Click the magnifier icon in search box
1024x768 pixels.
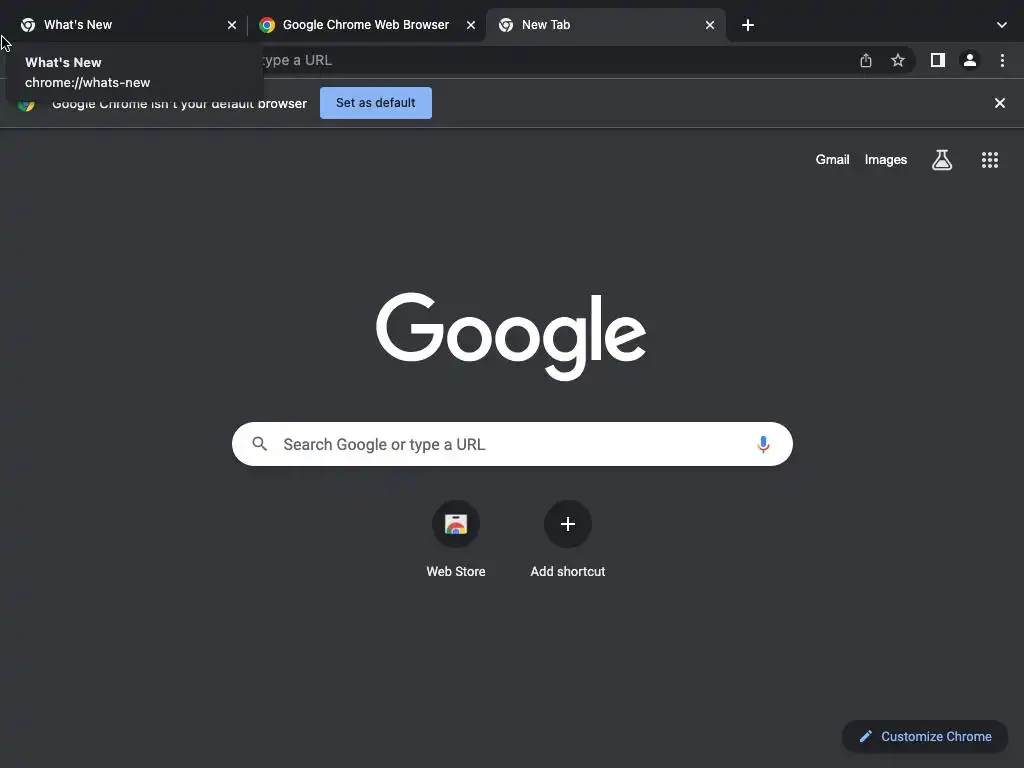(259, 444)
